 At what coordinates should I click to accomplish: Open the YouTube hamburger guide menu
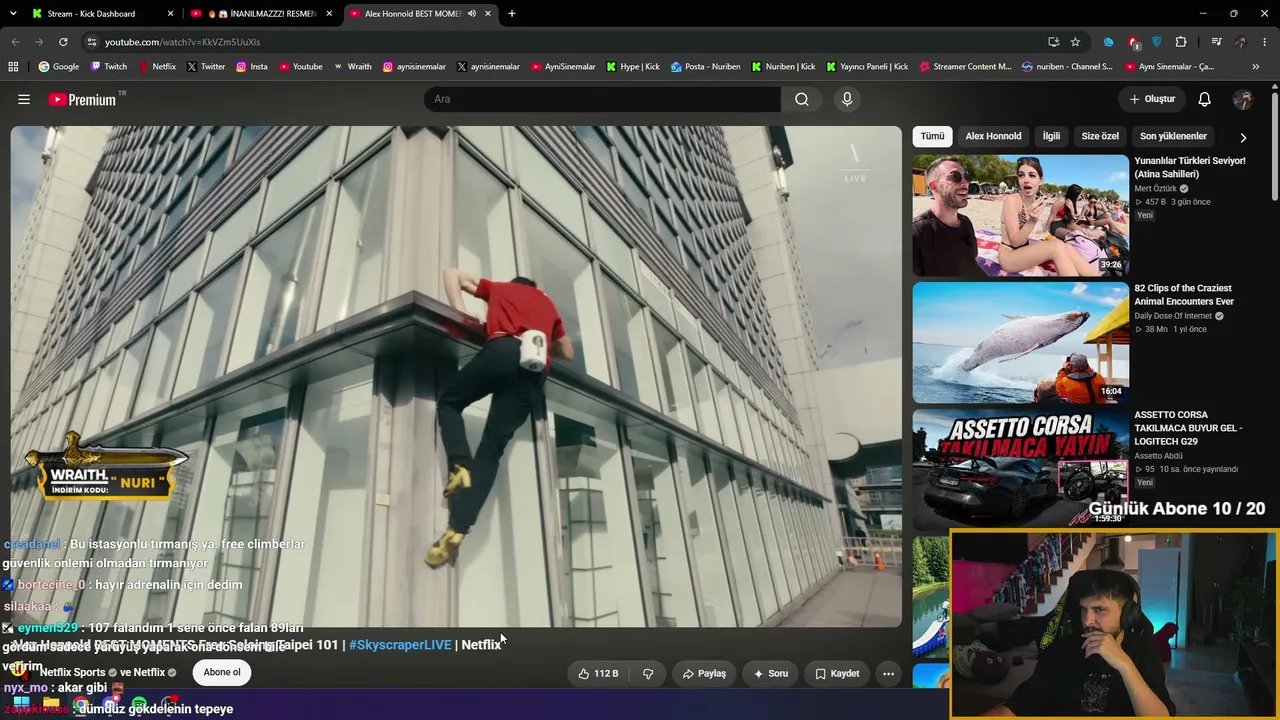tap(24, 99)
